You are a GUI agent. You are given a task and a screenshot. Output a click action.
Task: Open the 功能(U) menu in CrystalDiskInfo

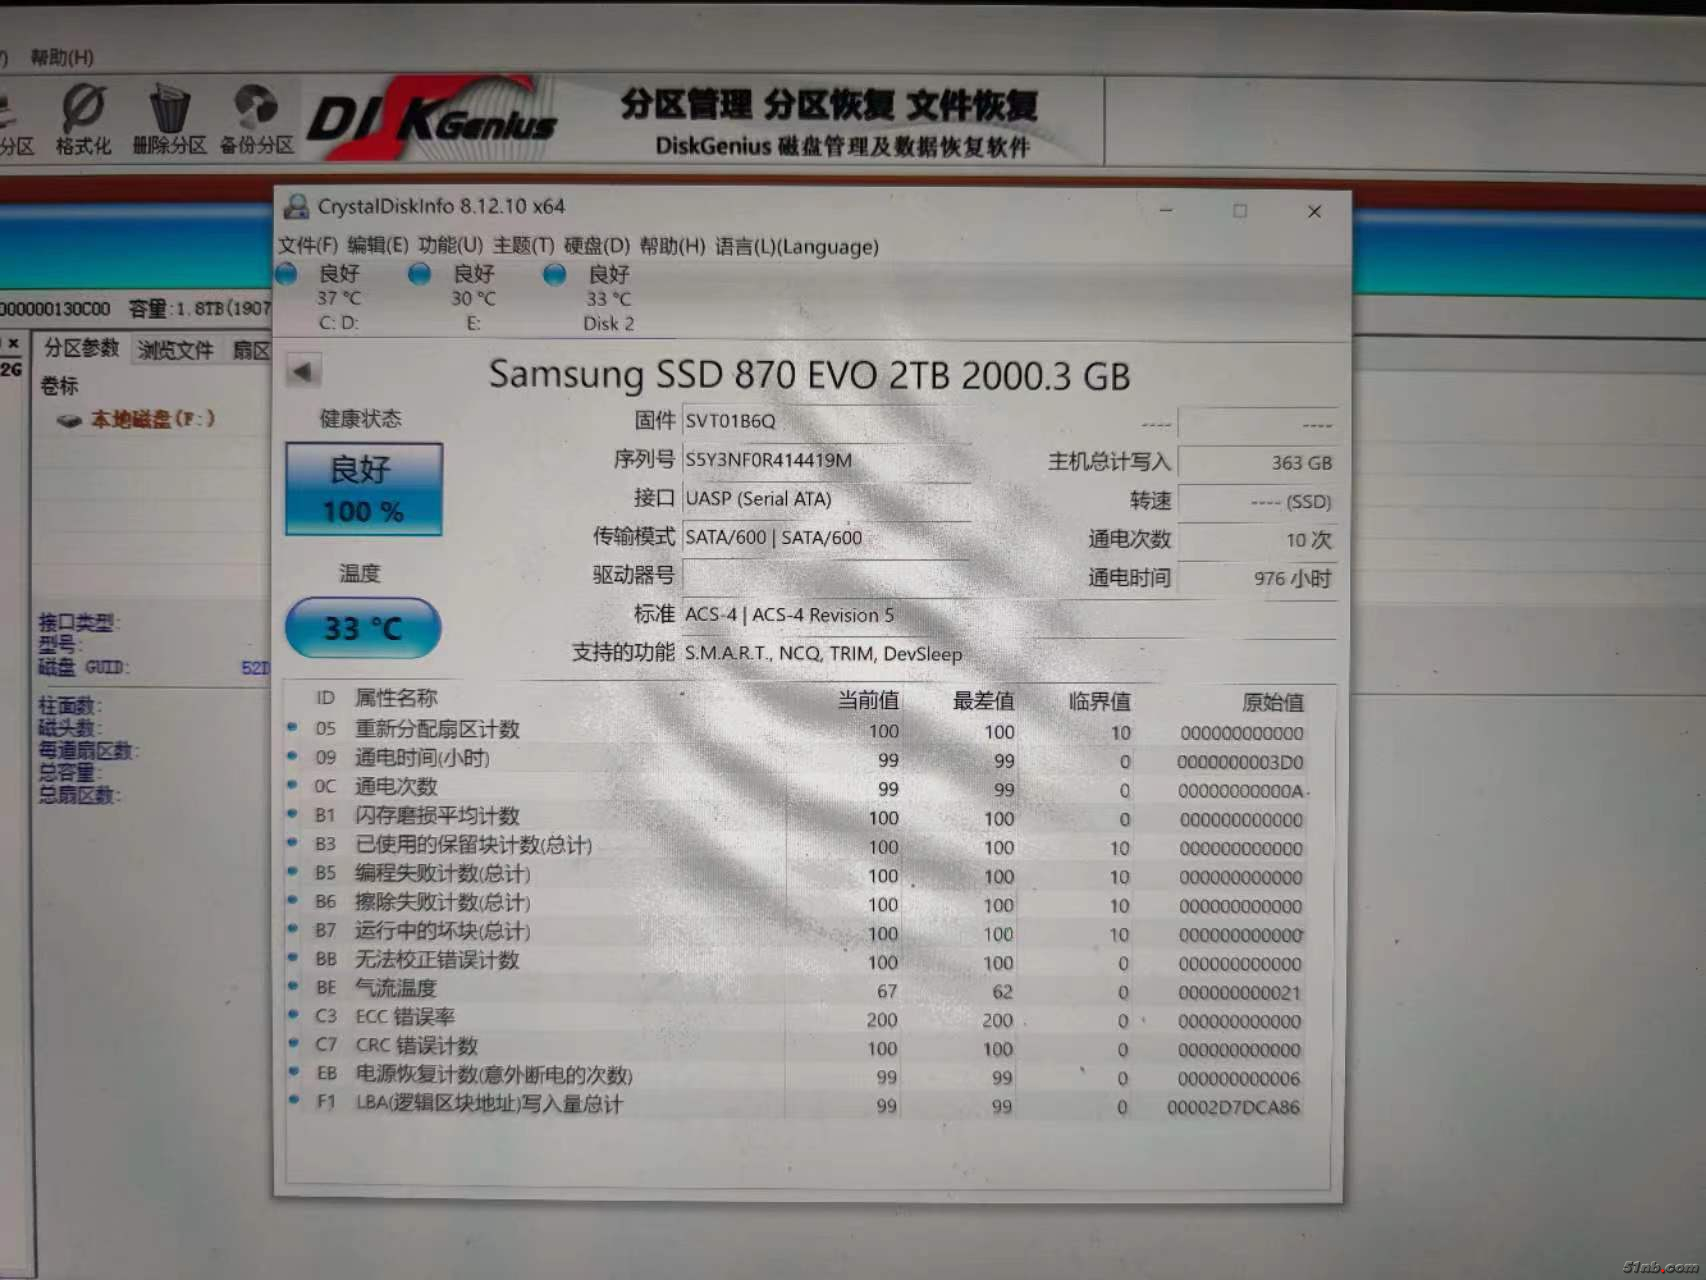pos(450,245)
